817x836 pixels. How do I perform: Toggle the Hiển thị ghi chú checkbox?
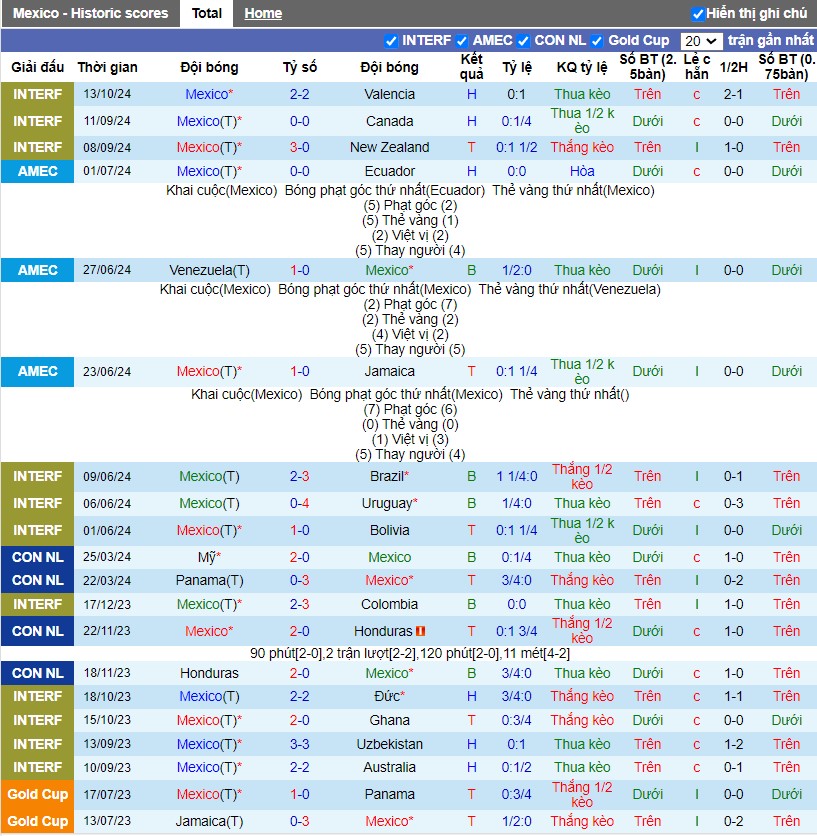(698, 14)
